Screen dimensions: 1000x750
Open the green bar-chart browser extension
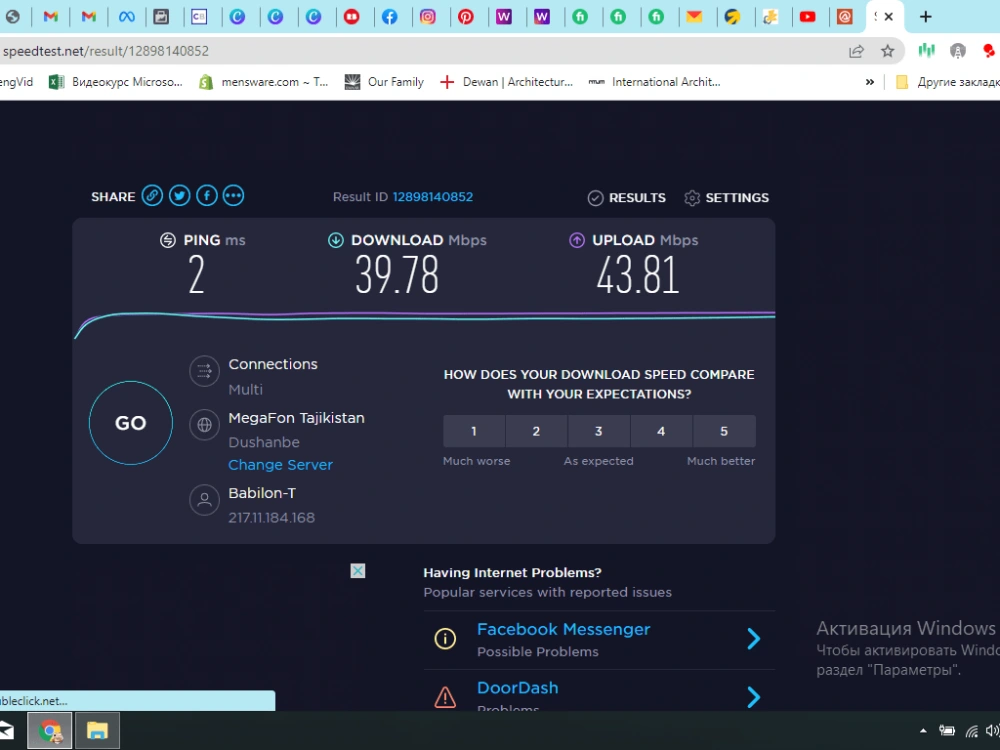926,50
